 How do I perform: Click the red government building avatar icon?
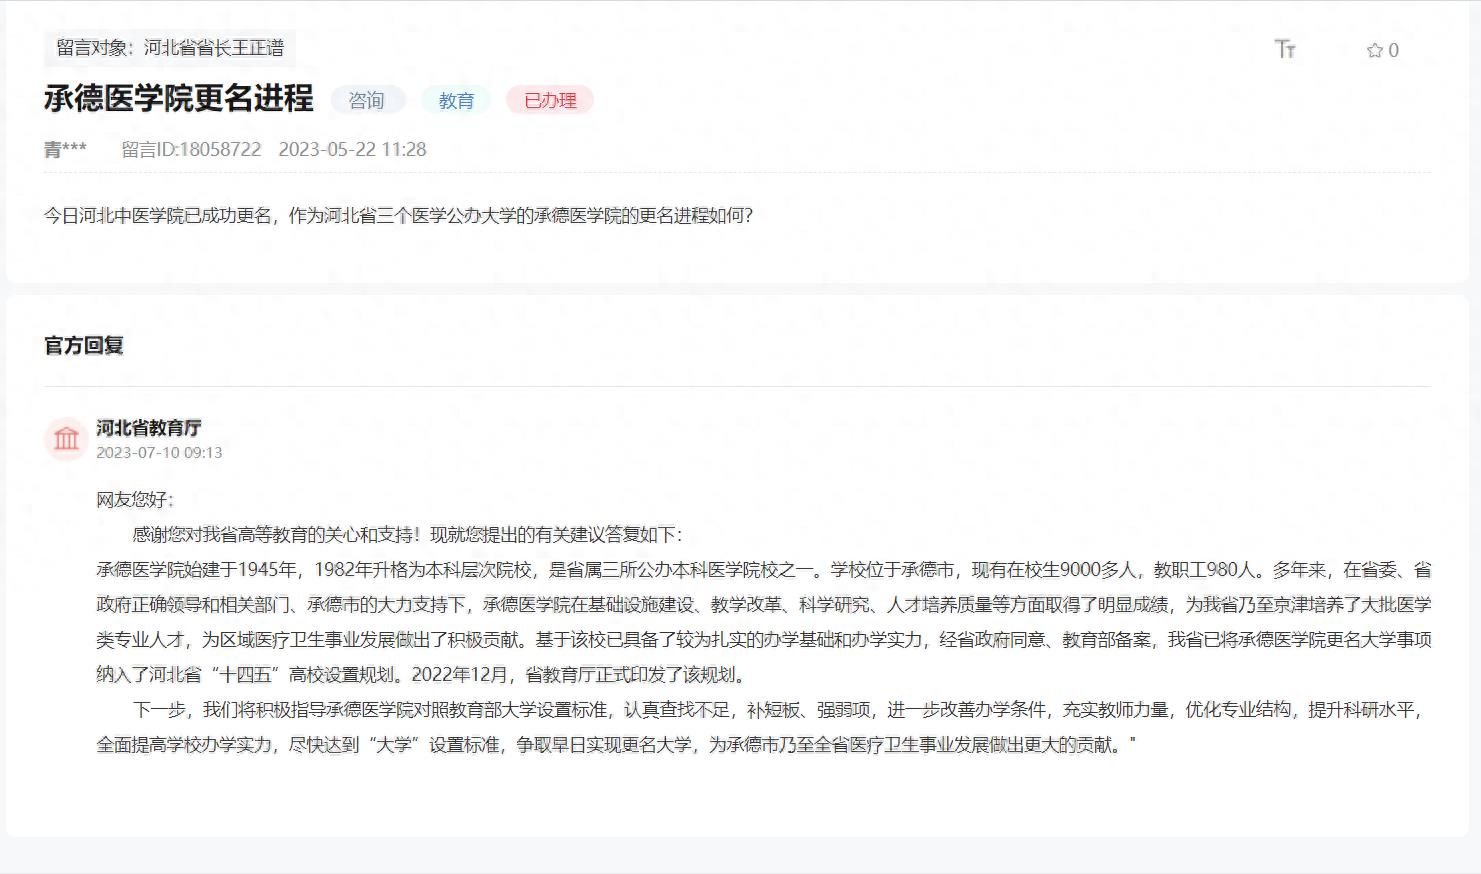(66, 439)
